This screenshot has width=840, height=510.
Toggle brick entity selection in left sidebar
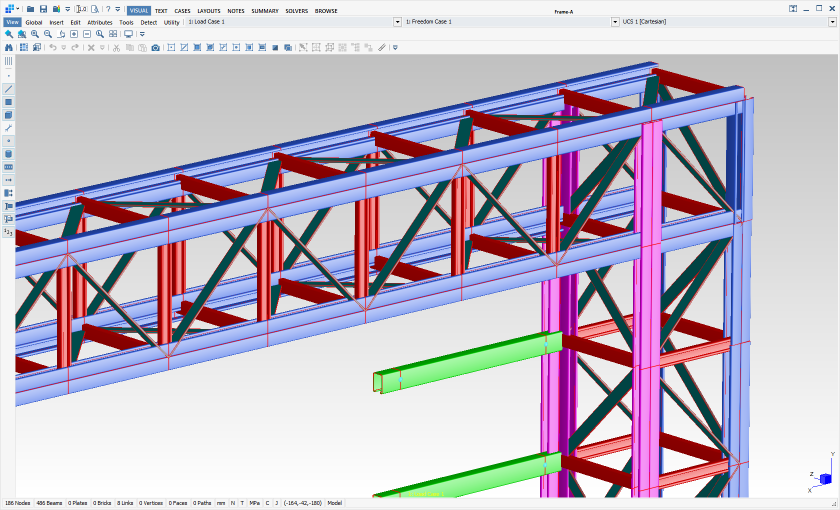[9, 115]
